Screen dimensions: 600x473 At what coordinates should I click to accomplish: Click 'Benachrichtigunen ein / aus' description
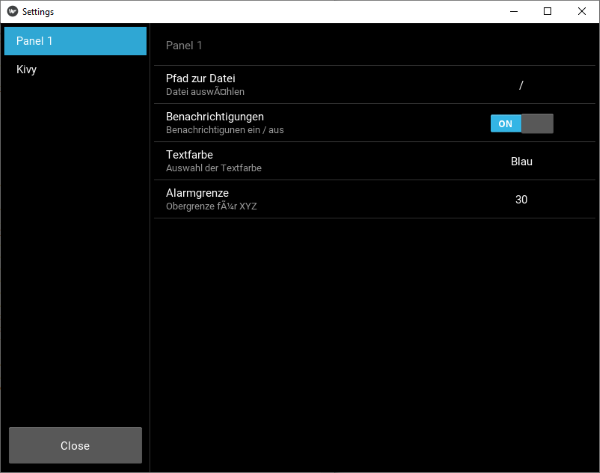click(x=225, y=130)
